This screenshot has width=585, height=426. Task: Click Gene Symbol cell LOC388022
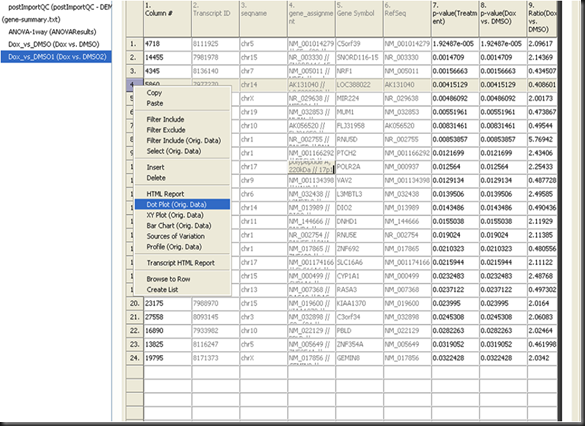(x=359, y=85)
